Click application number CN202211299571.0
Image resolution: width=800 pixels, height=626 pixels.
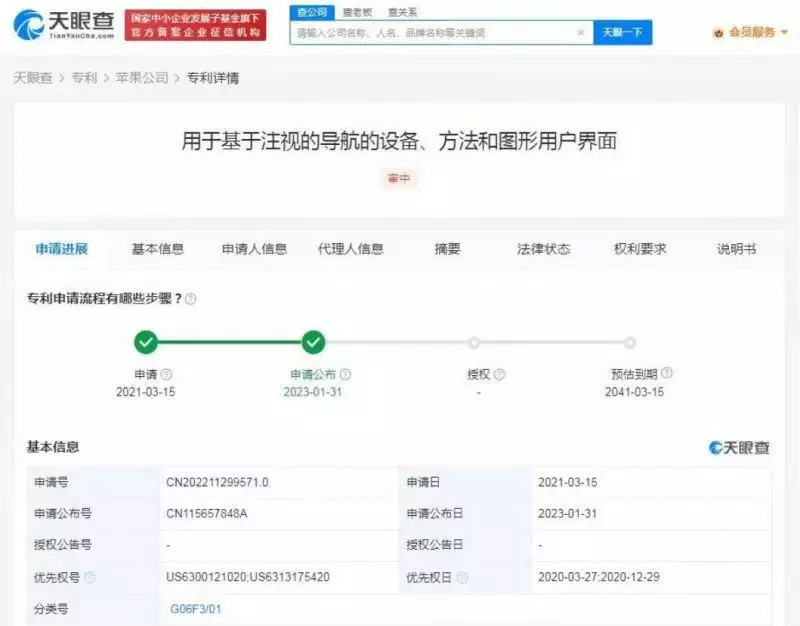tap(217, 482)
